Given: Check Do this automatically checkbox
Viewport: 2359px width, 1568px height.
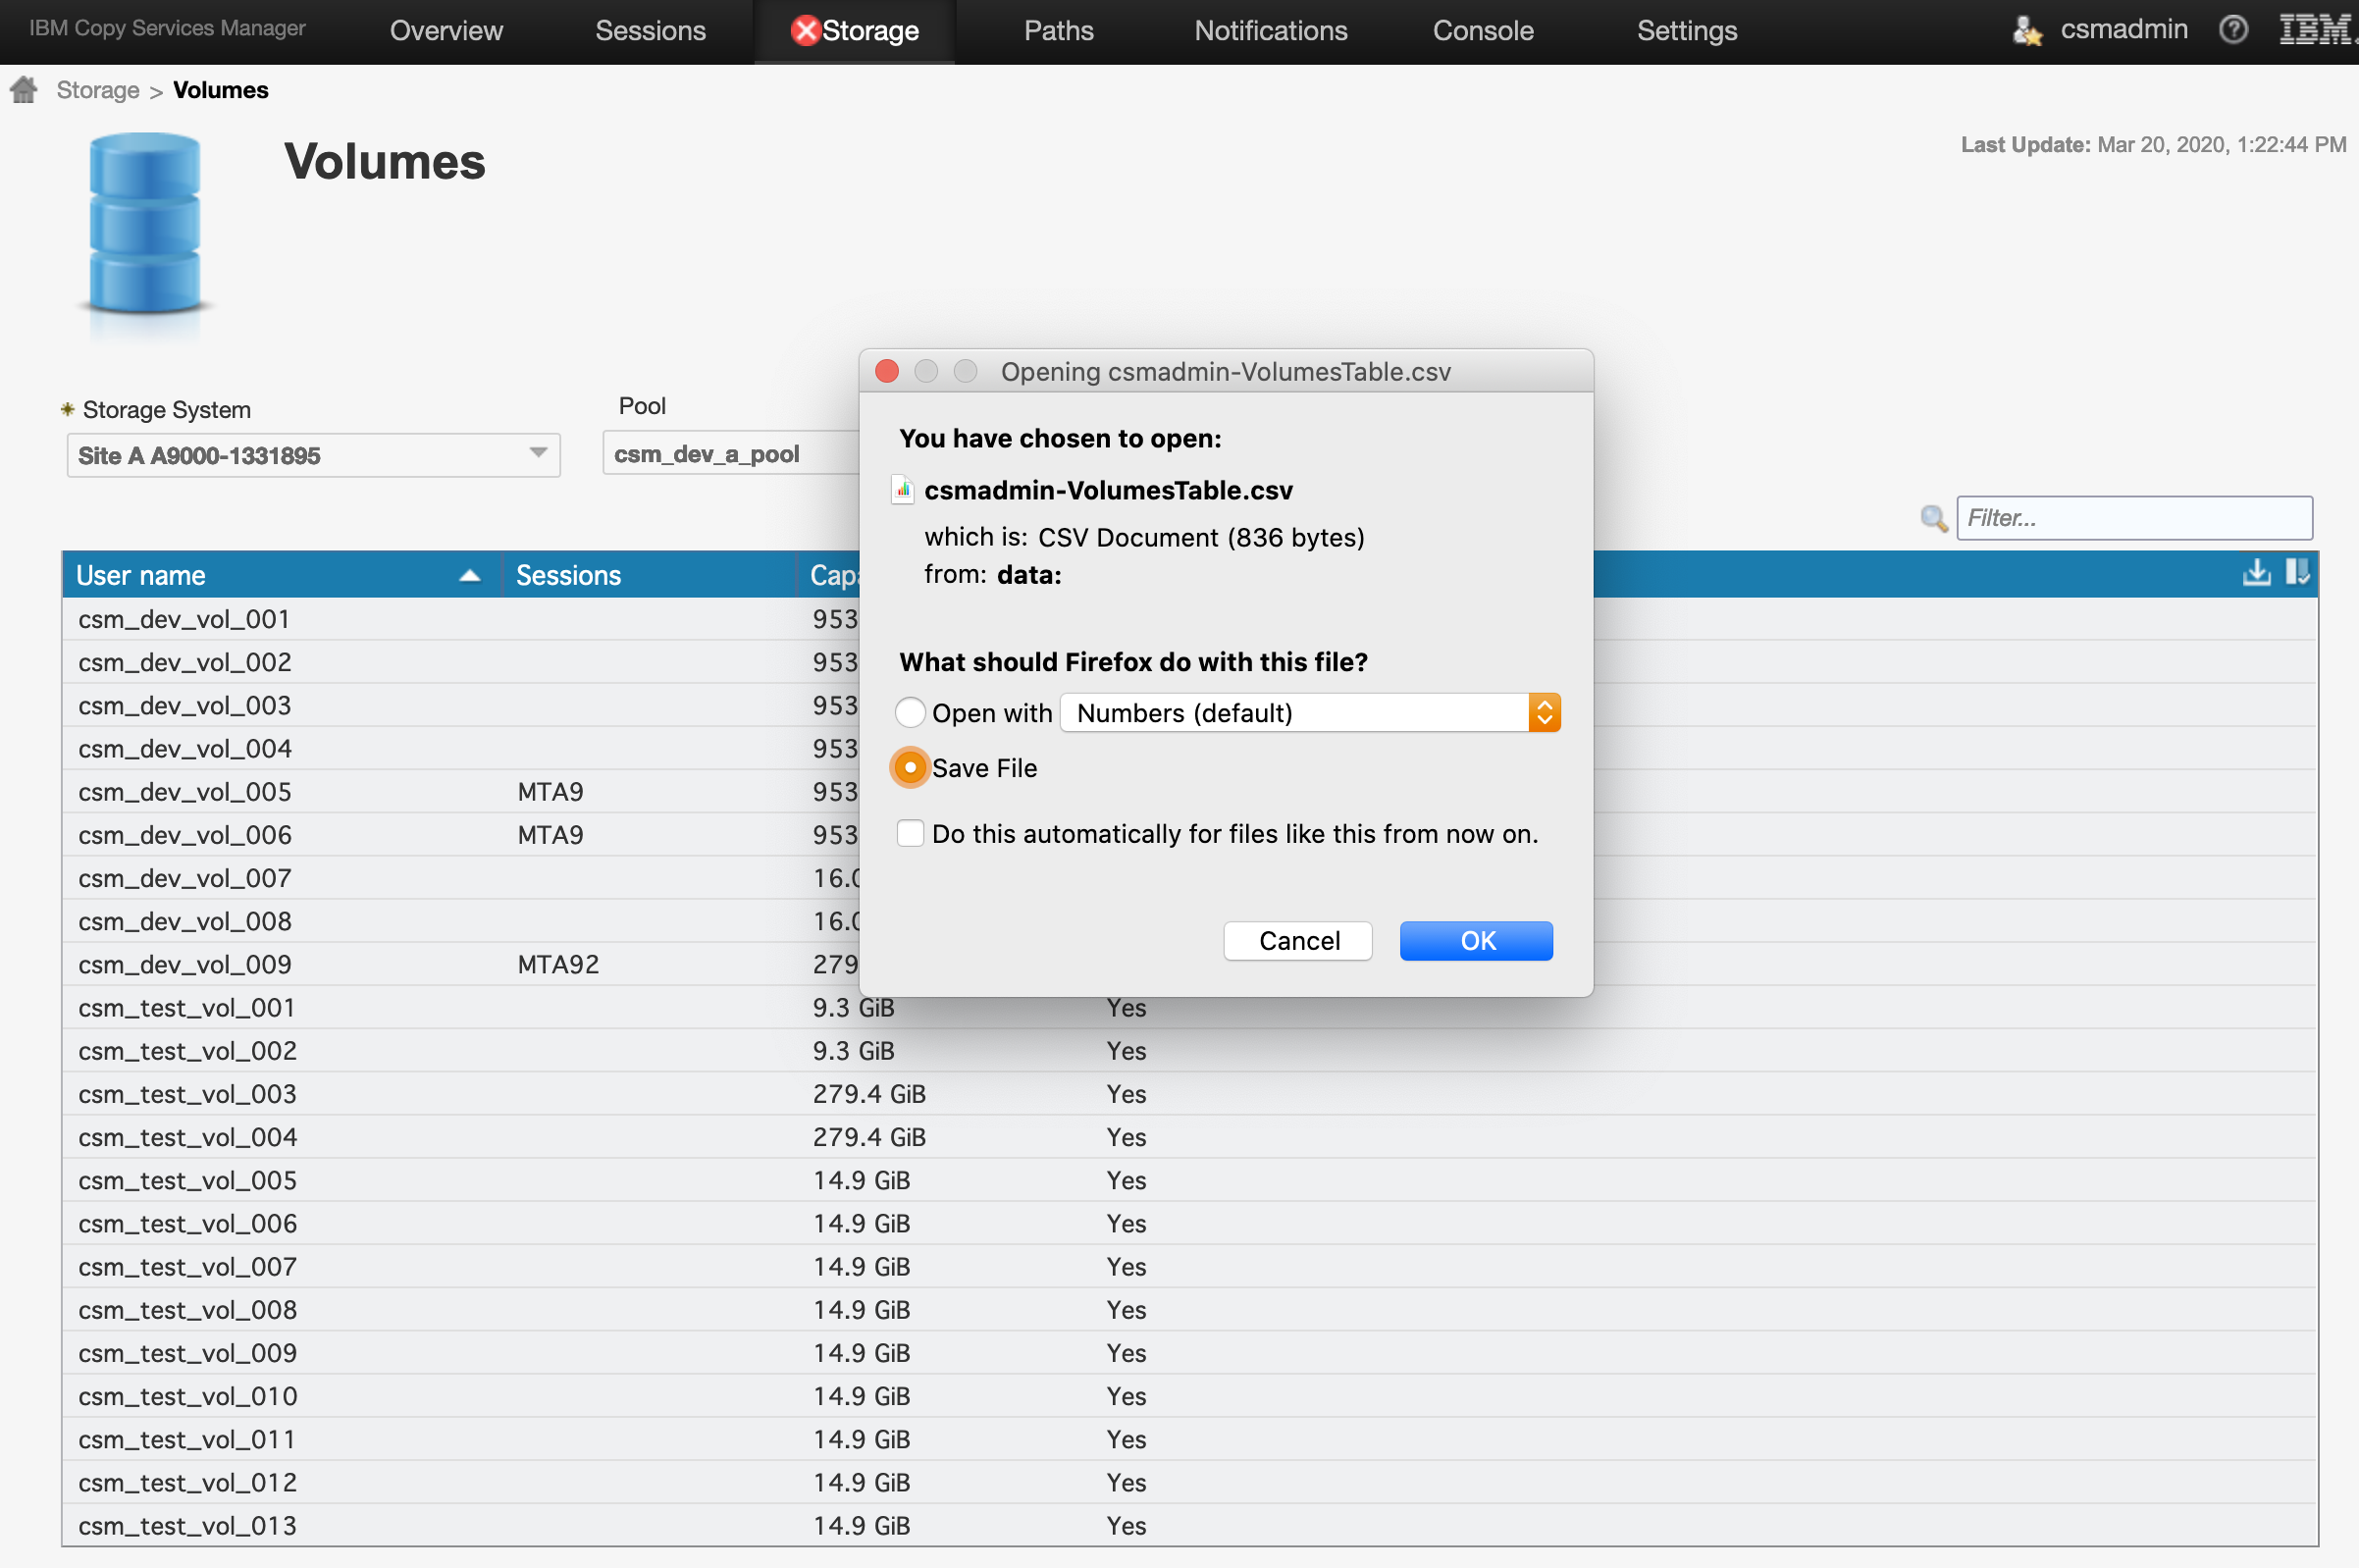Looking at the screenshot, I should pos(910,833).
